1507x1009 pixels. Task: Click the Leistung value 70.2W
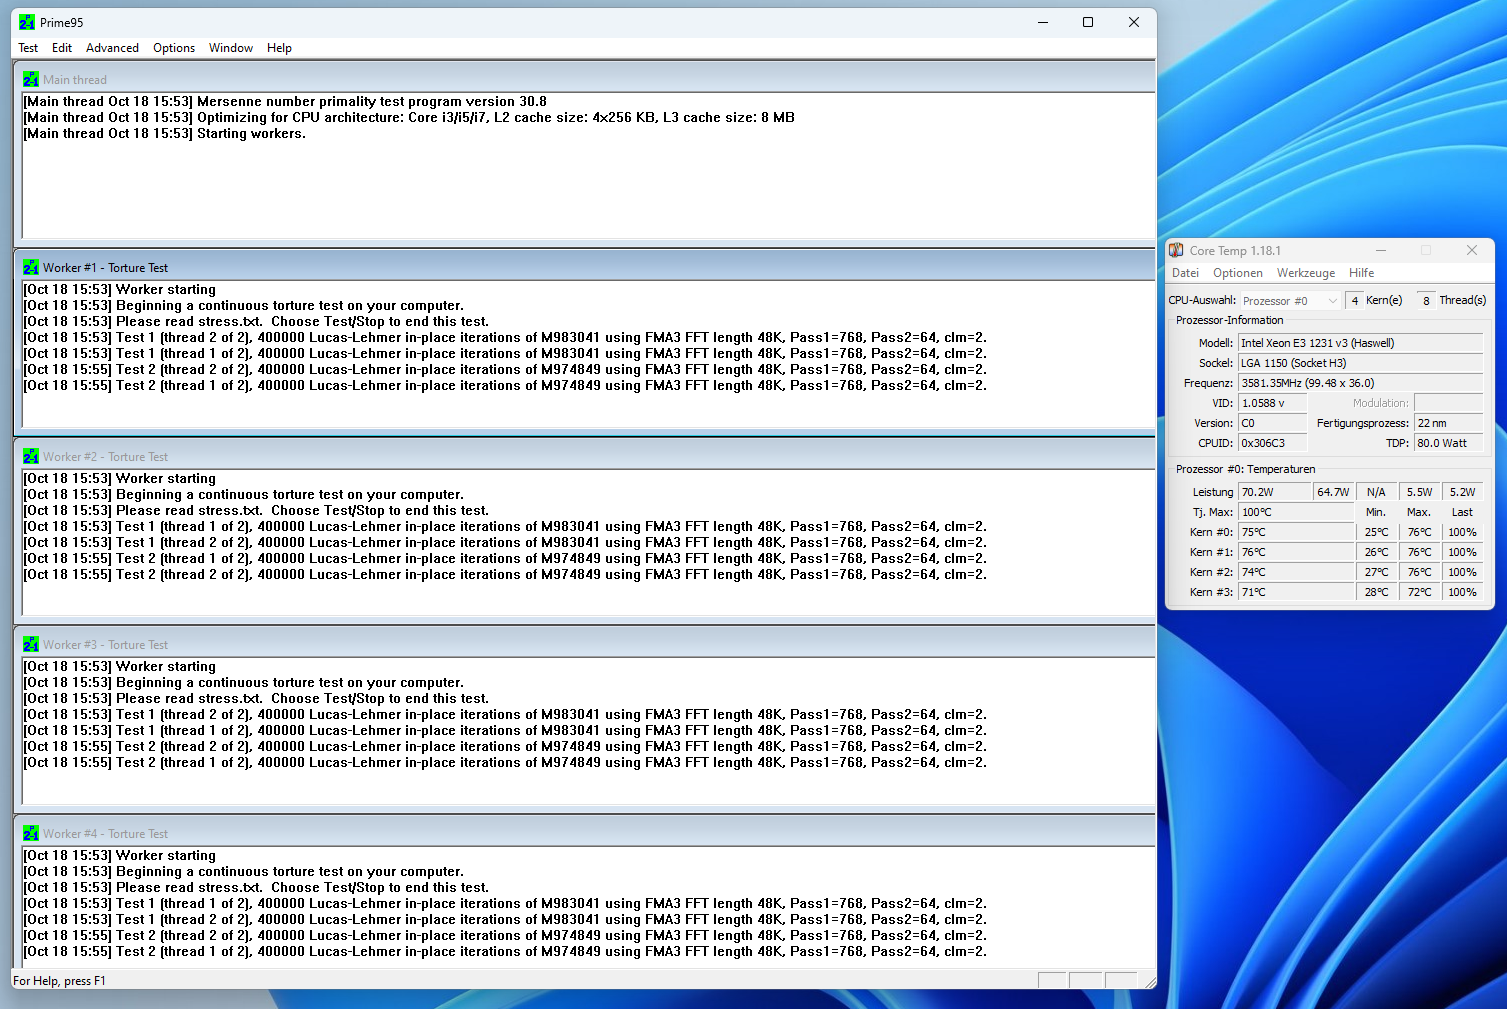click(x=1275, y=492)
